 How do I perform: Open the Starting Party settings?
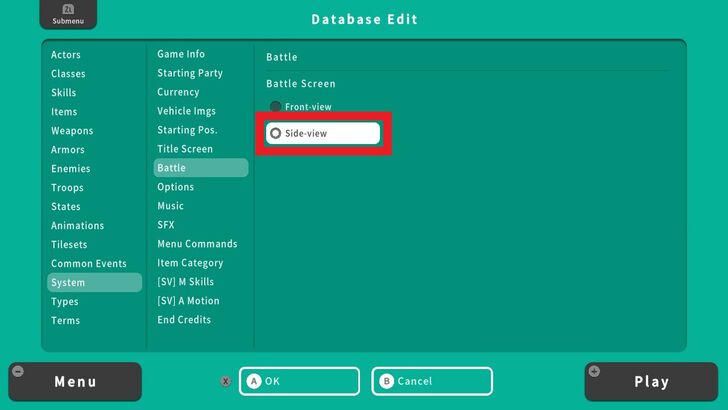click(x=190, y=74)
